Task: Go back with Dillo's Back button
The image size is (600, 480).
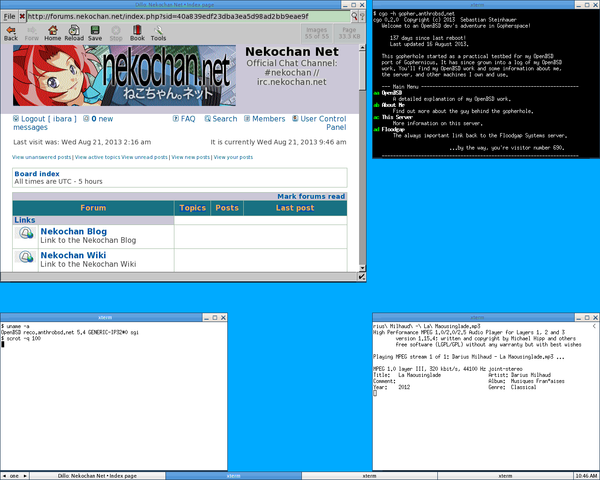Action: coord(11,33)
